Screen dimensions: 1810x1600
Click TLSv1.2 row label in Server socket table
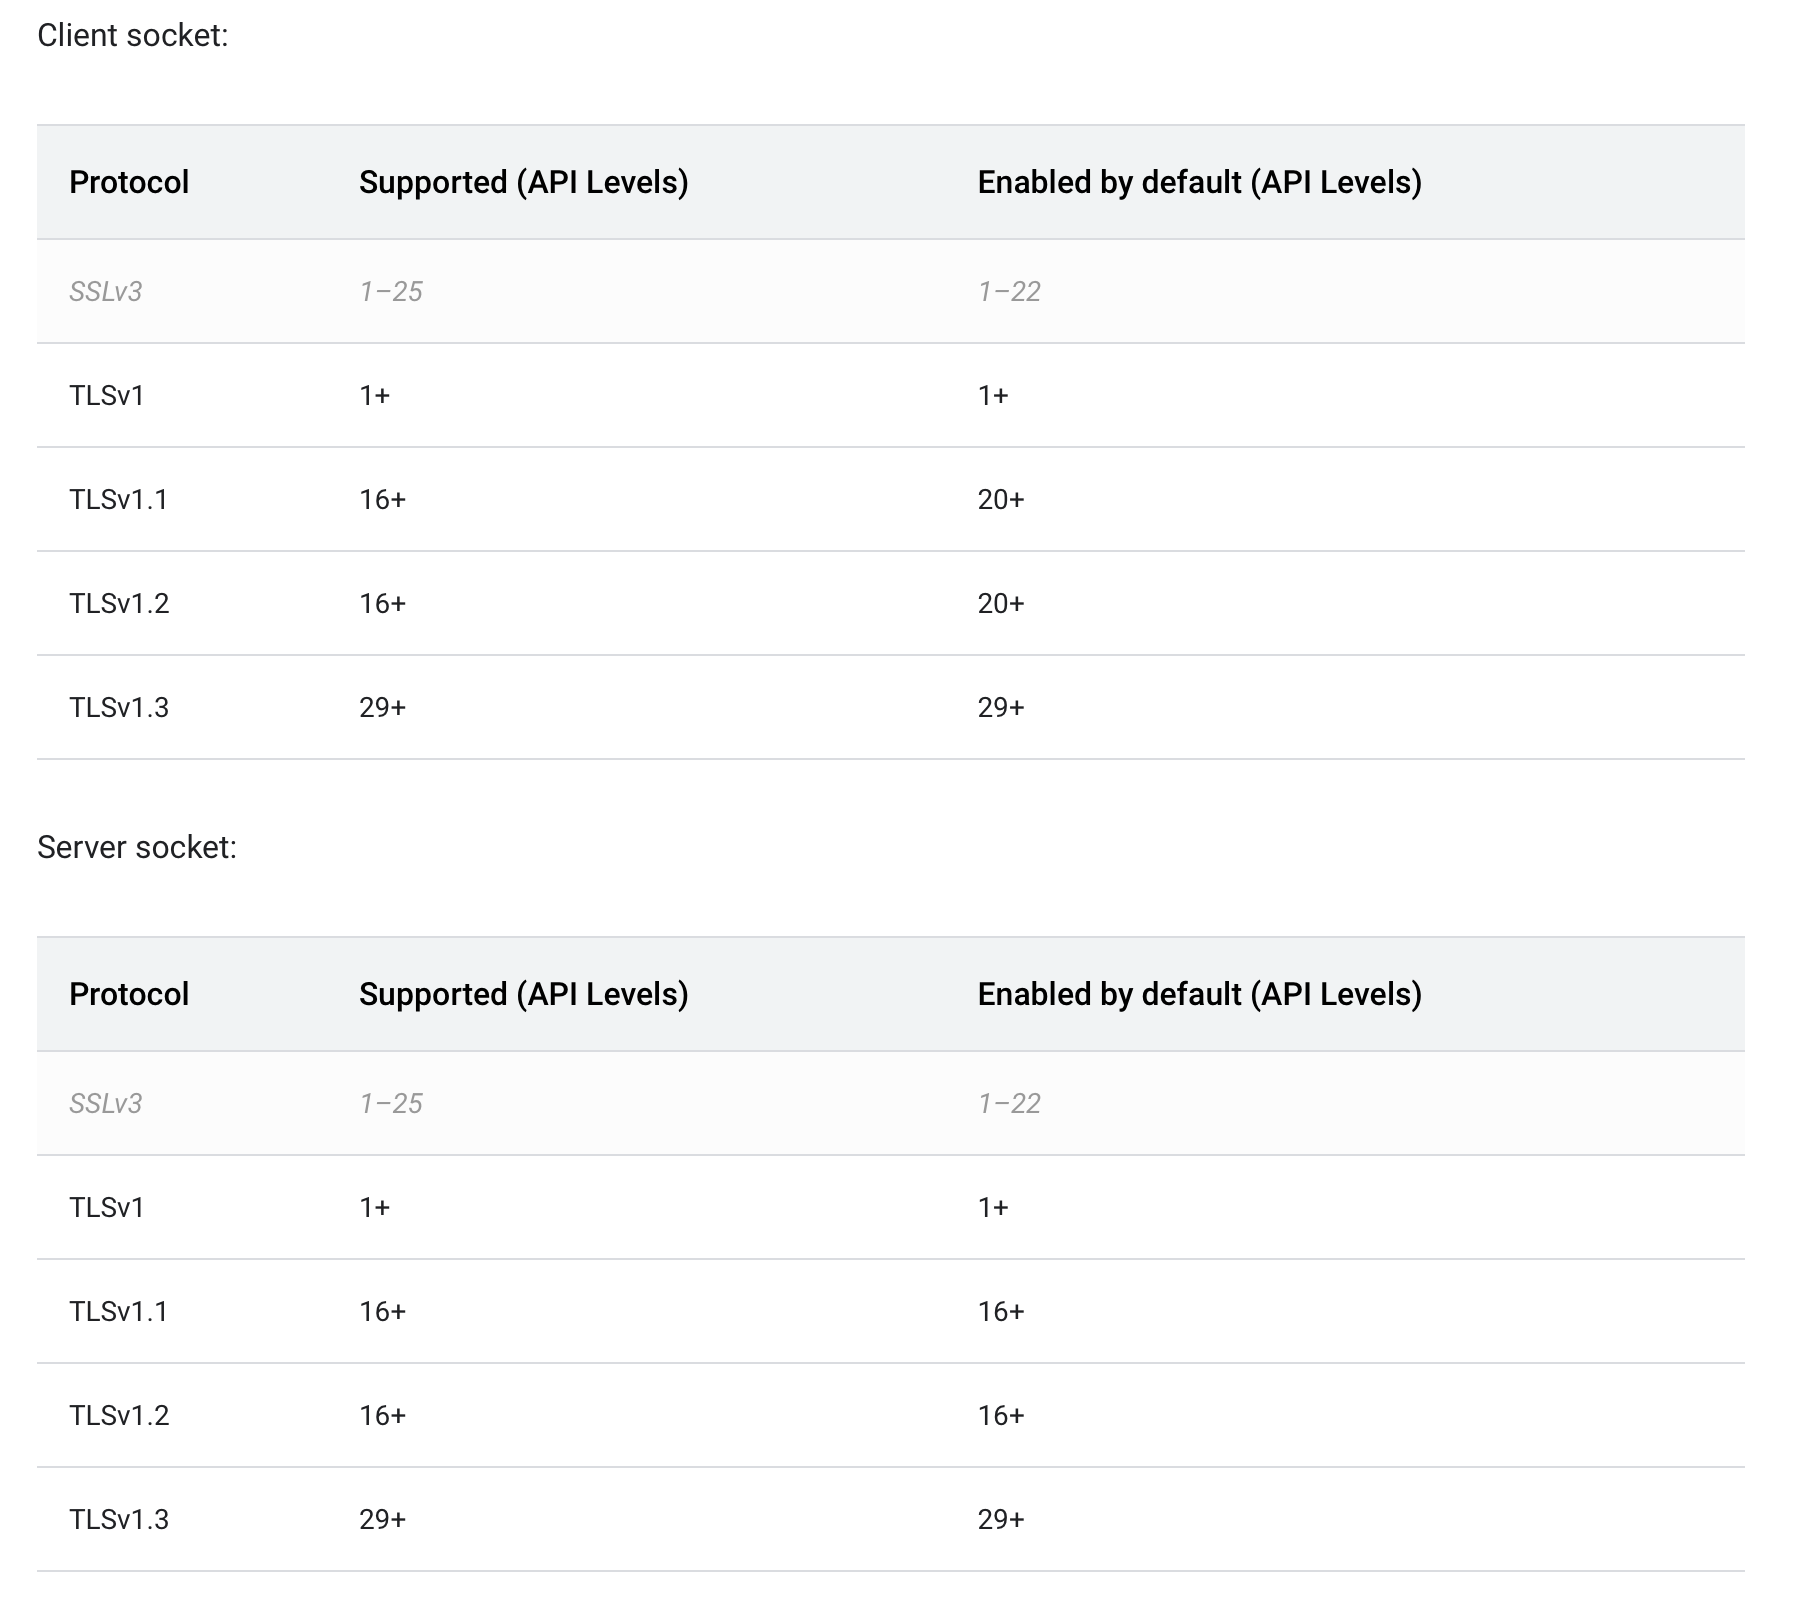pyautogui.click(x=119, y=1416)
